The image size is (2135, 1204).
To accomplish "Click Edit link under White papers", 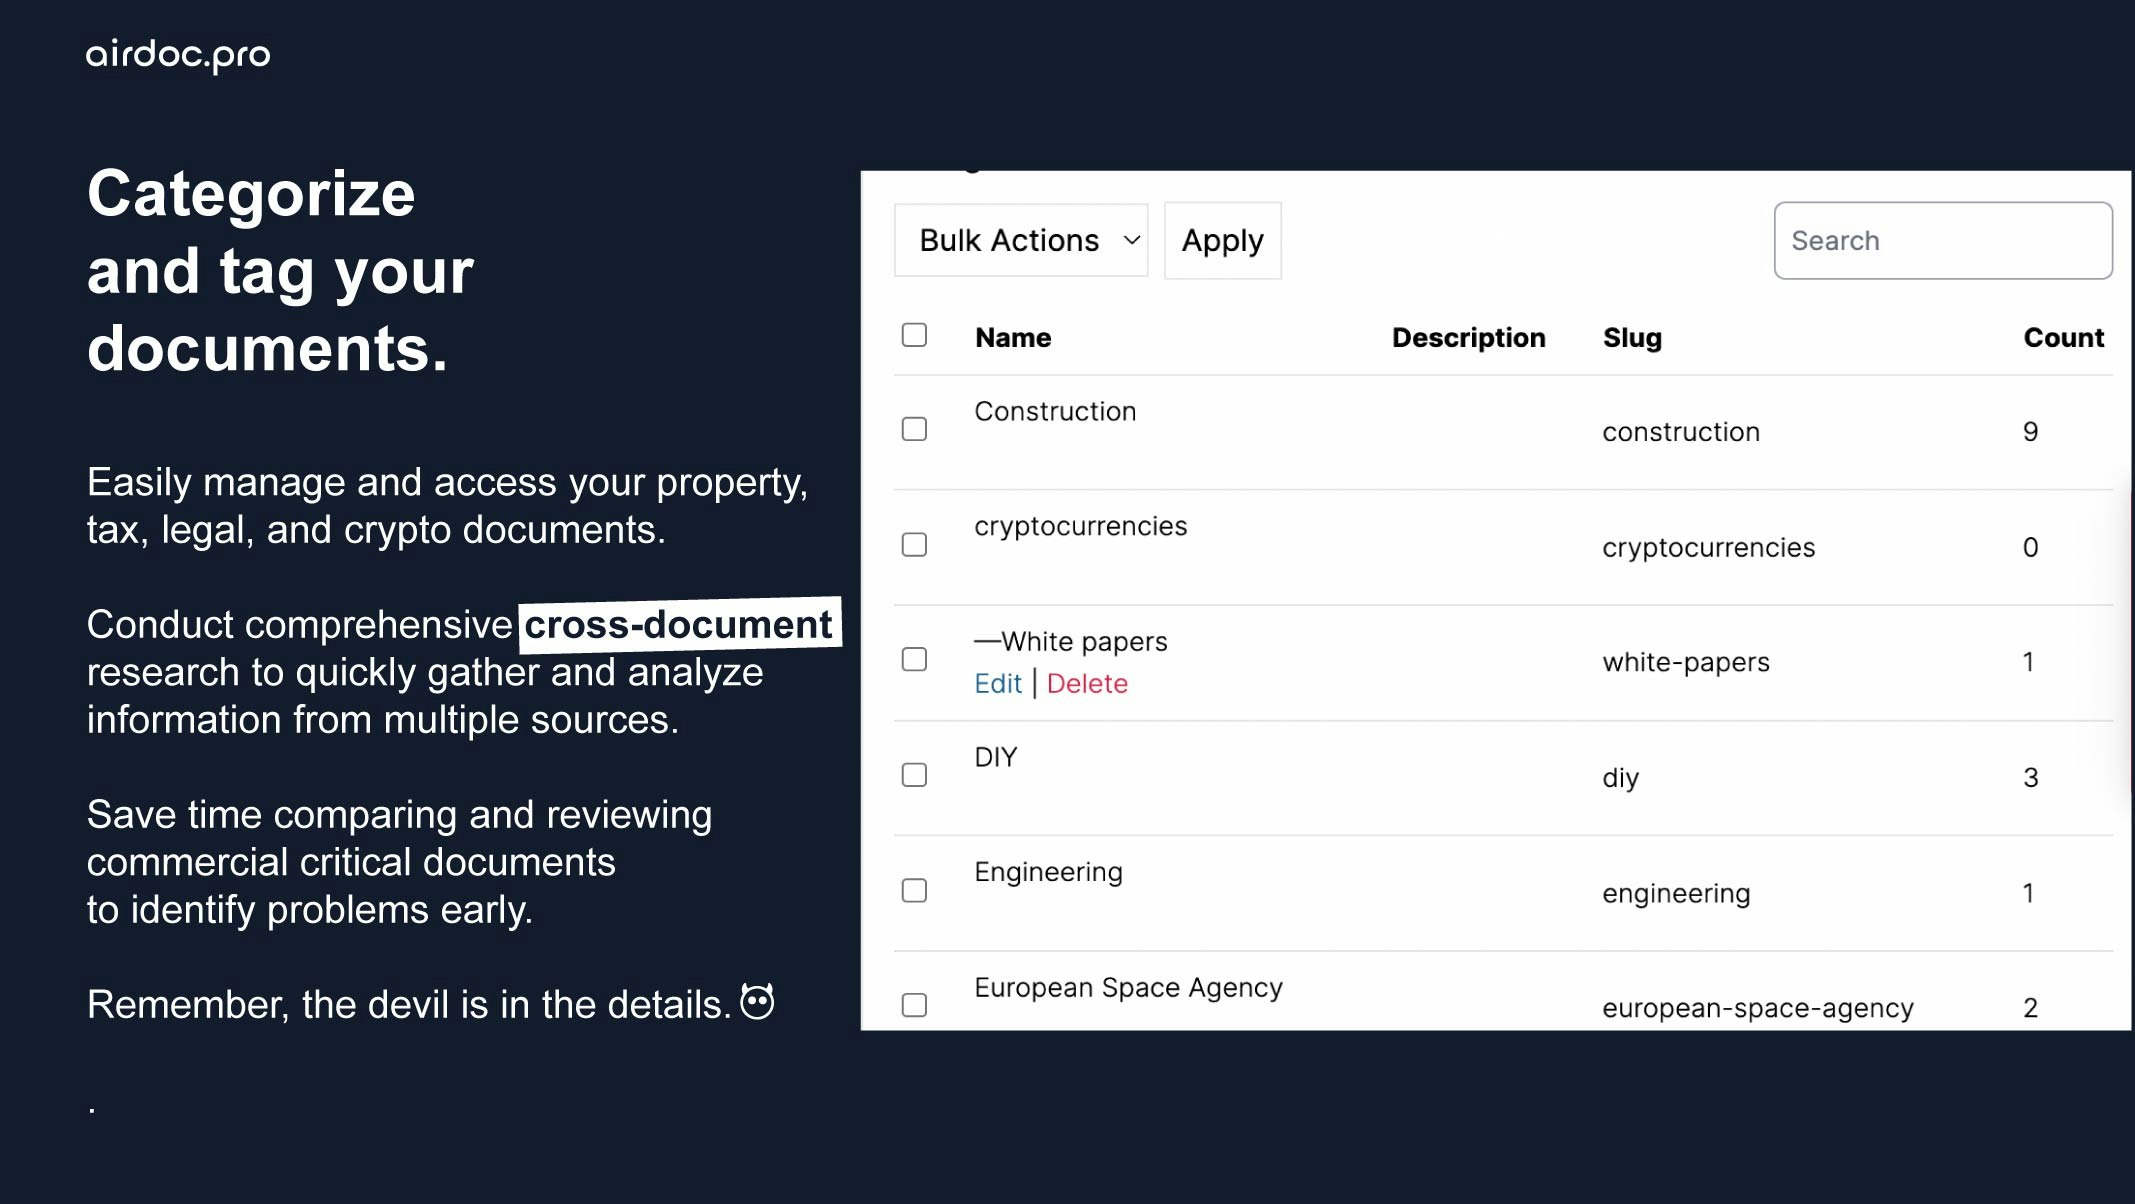I will 997,684.
